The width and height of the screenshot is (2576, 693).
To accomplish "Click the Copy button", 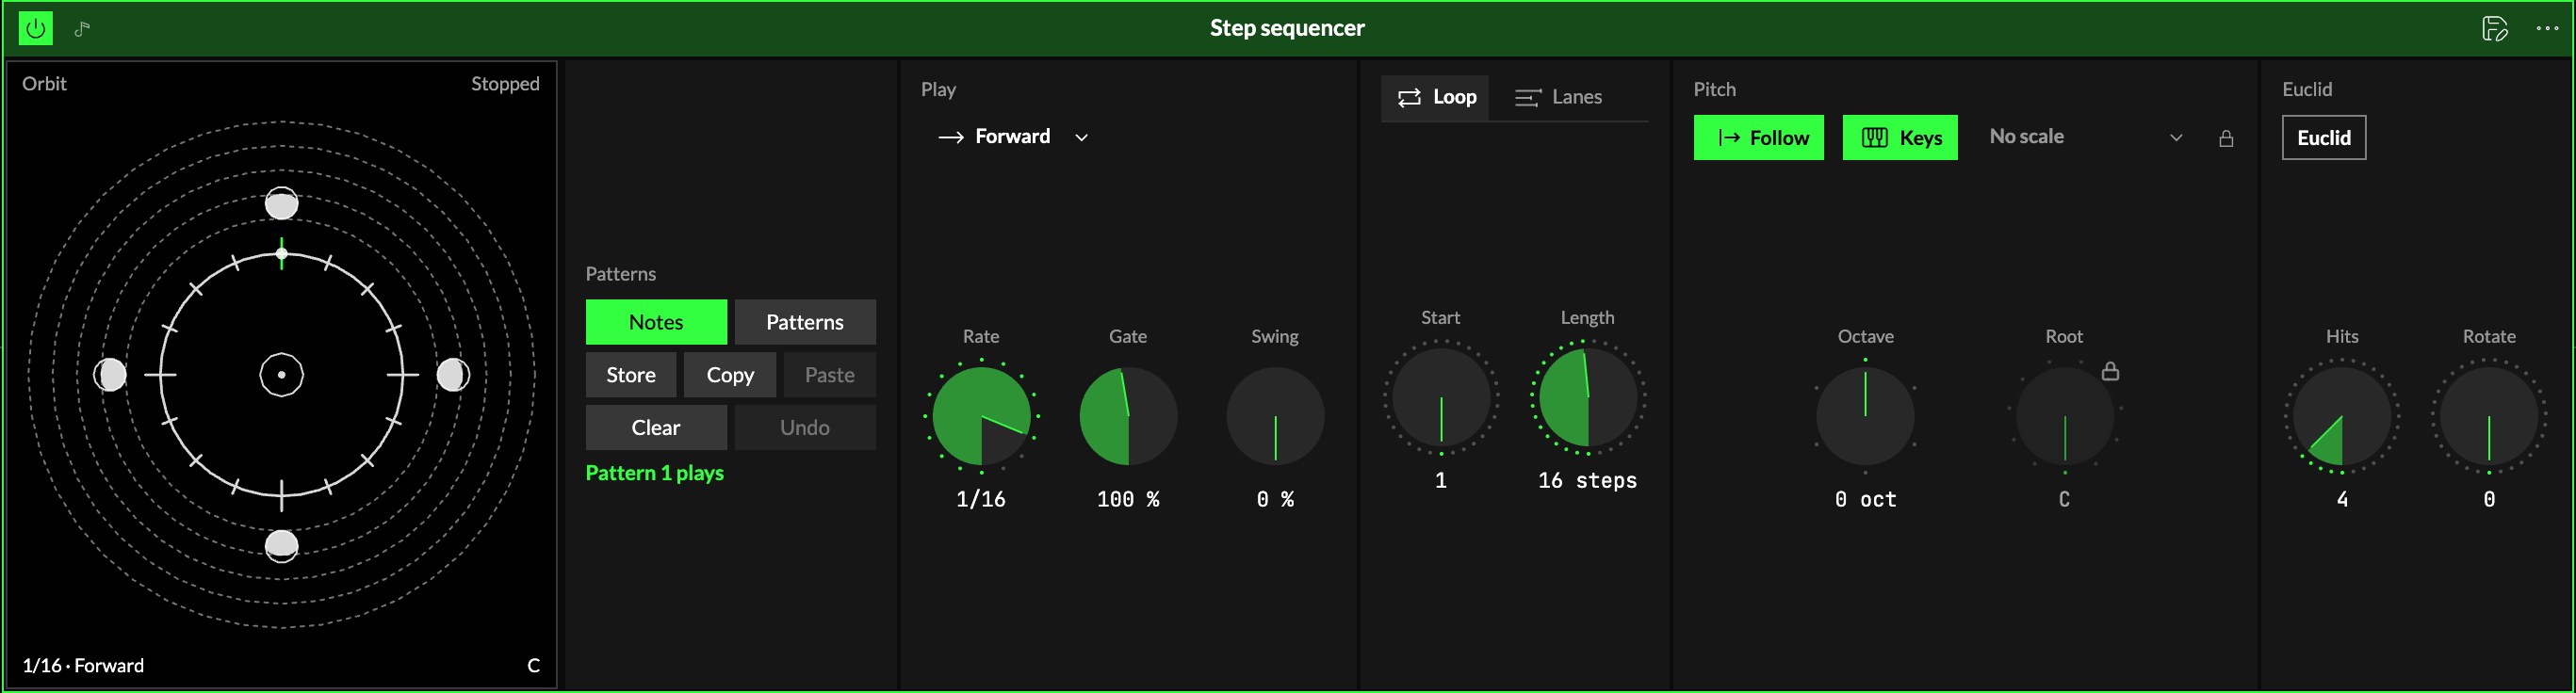I will click(x=730, y=375).
